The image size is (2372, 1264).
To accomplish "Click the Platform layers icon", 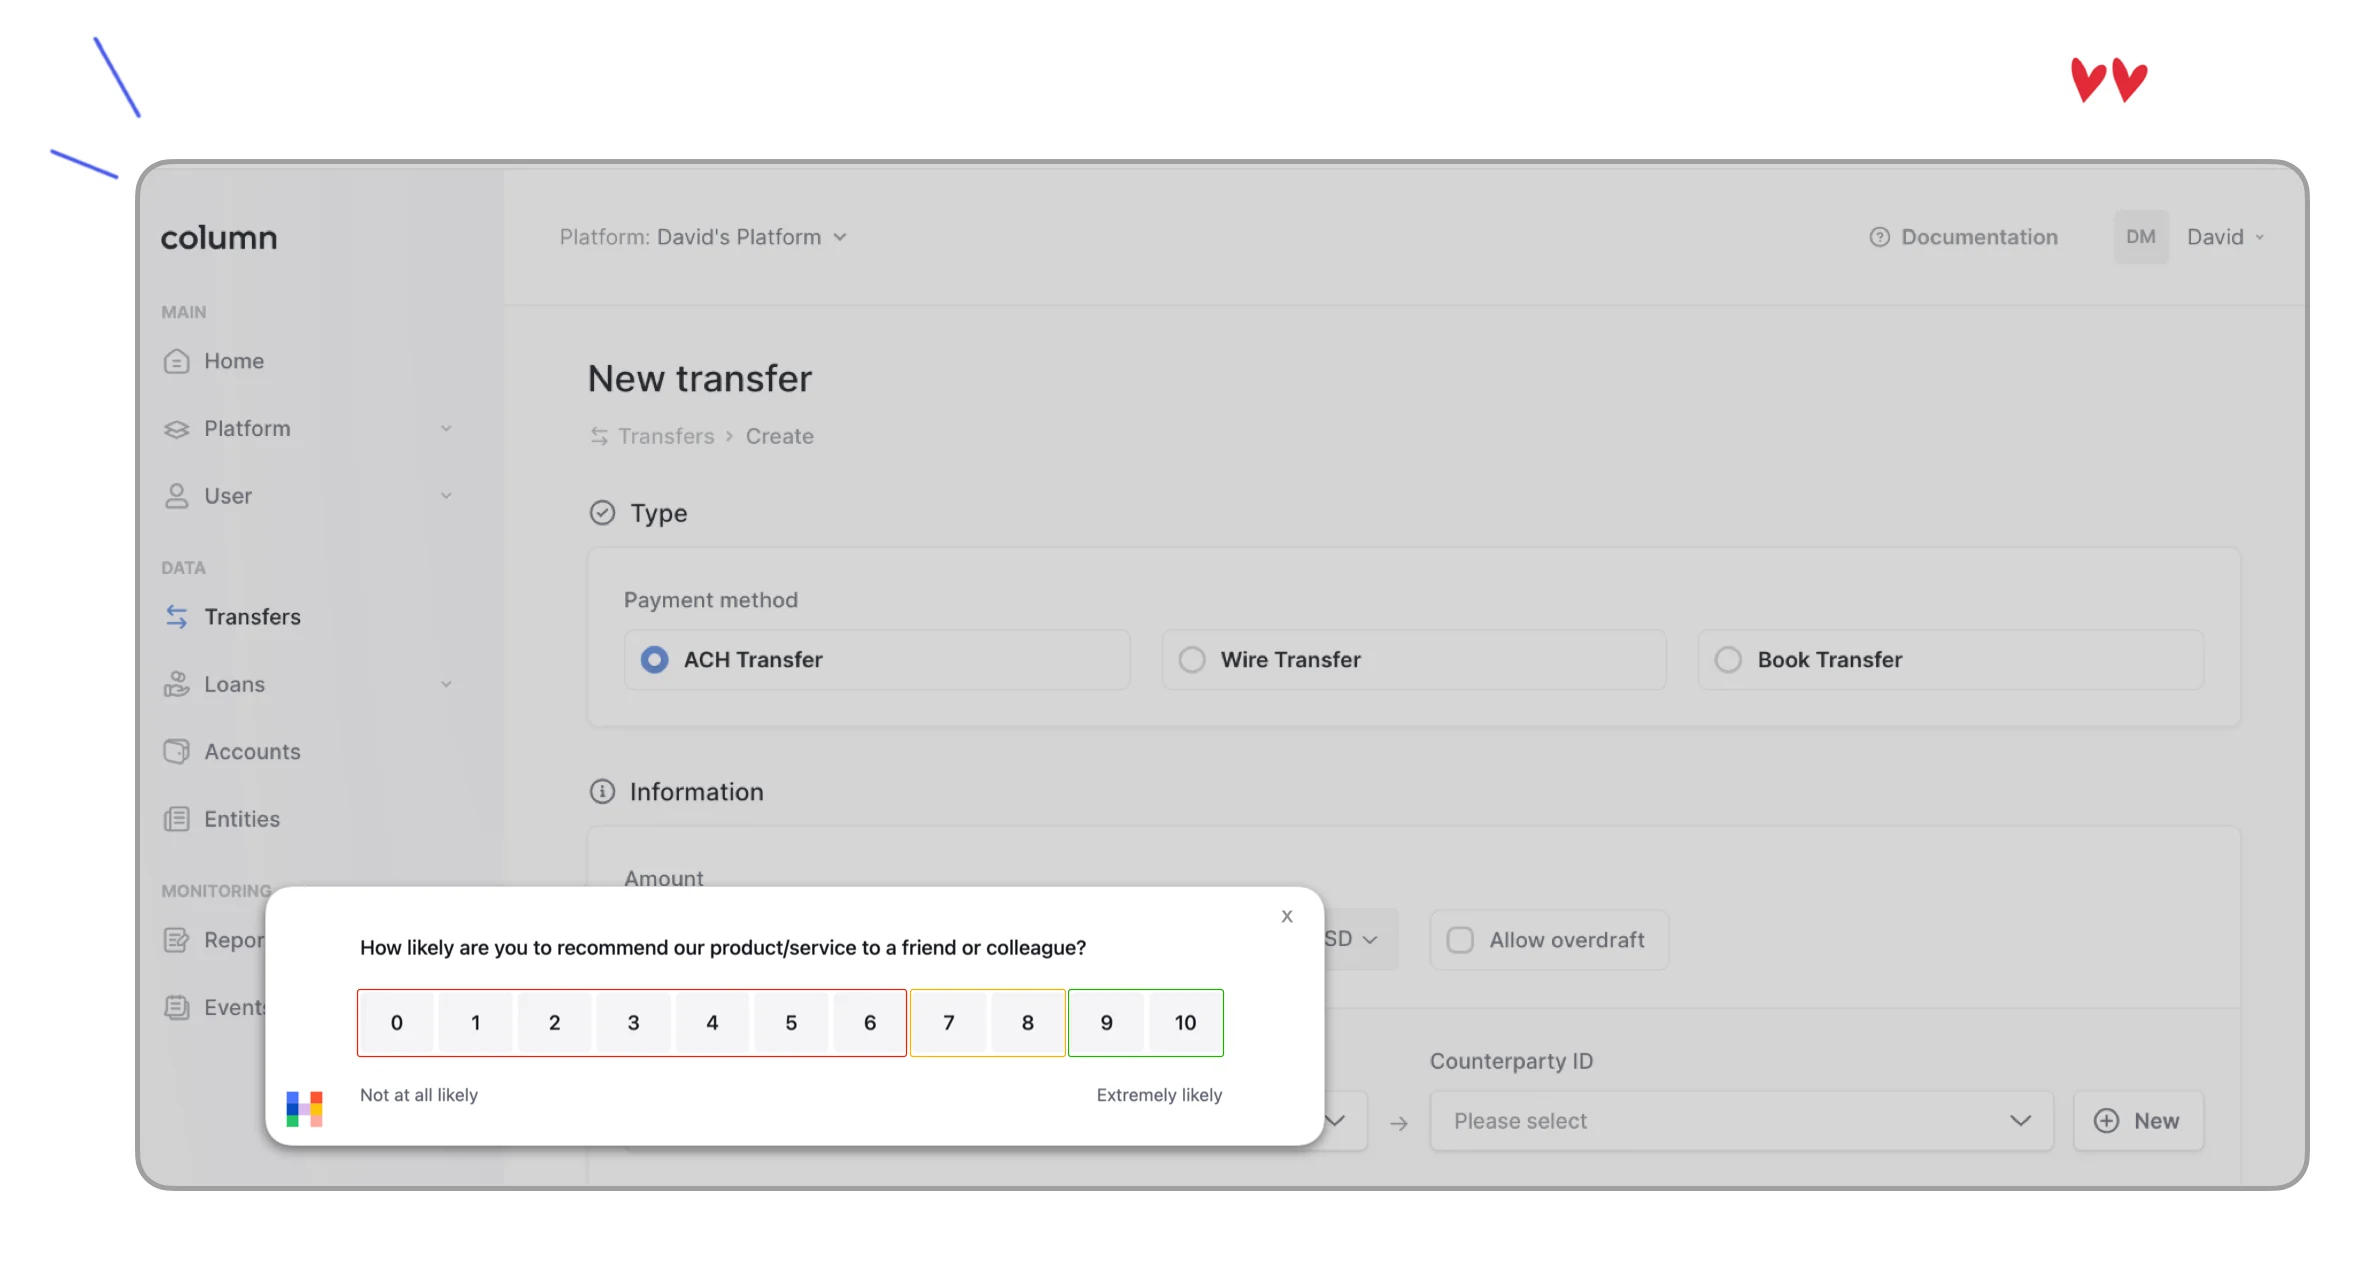I will click(x=176, y=429).
